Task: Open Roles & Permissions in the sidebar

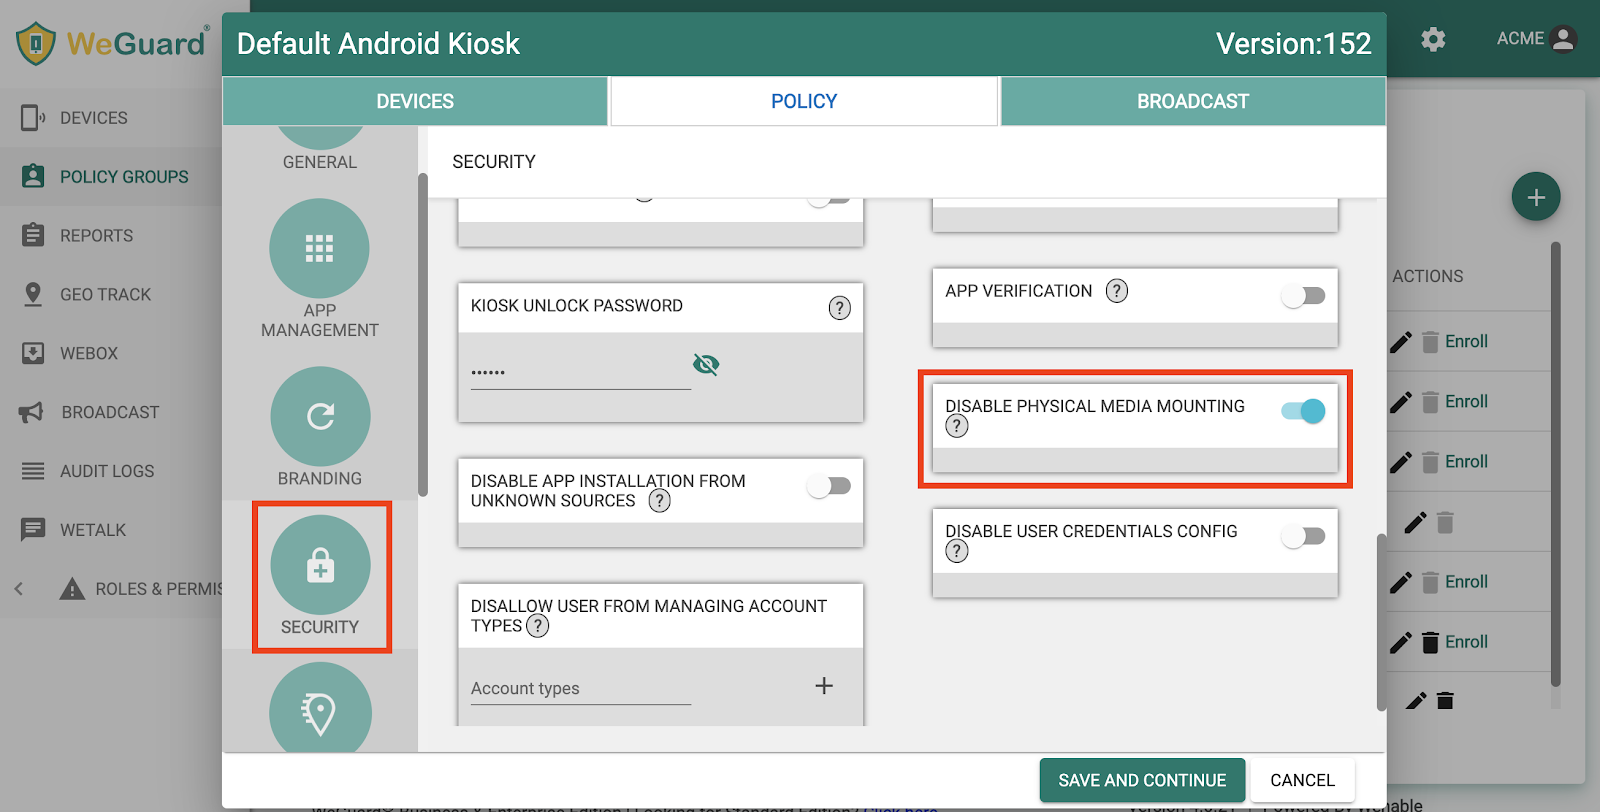Action: [140, 589]
